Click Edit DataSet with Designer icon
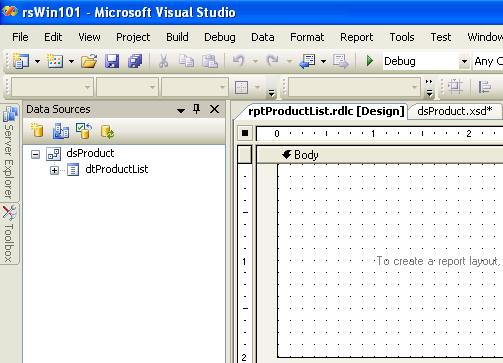 tap(61, 131)
